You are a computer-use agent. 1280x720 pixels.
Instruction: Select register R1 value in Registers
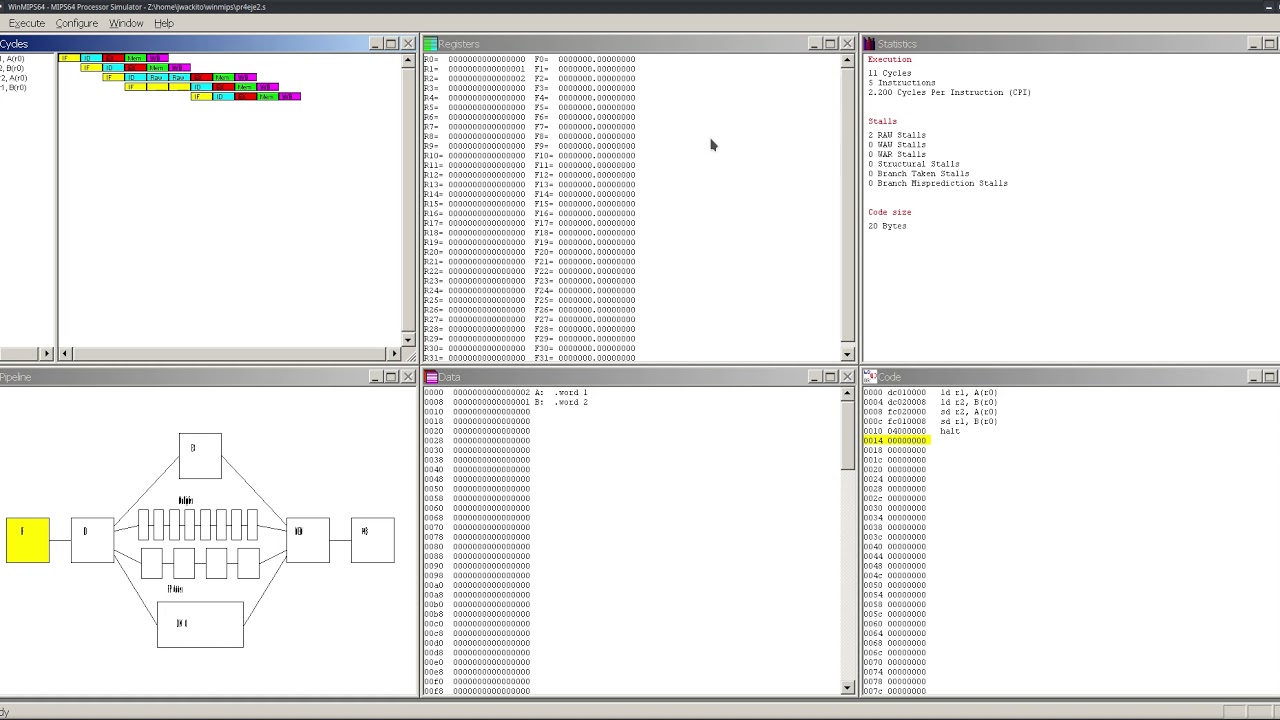(486, 69)
